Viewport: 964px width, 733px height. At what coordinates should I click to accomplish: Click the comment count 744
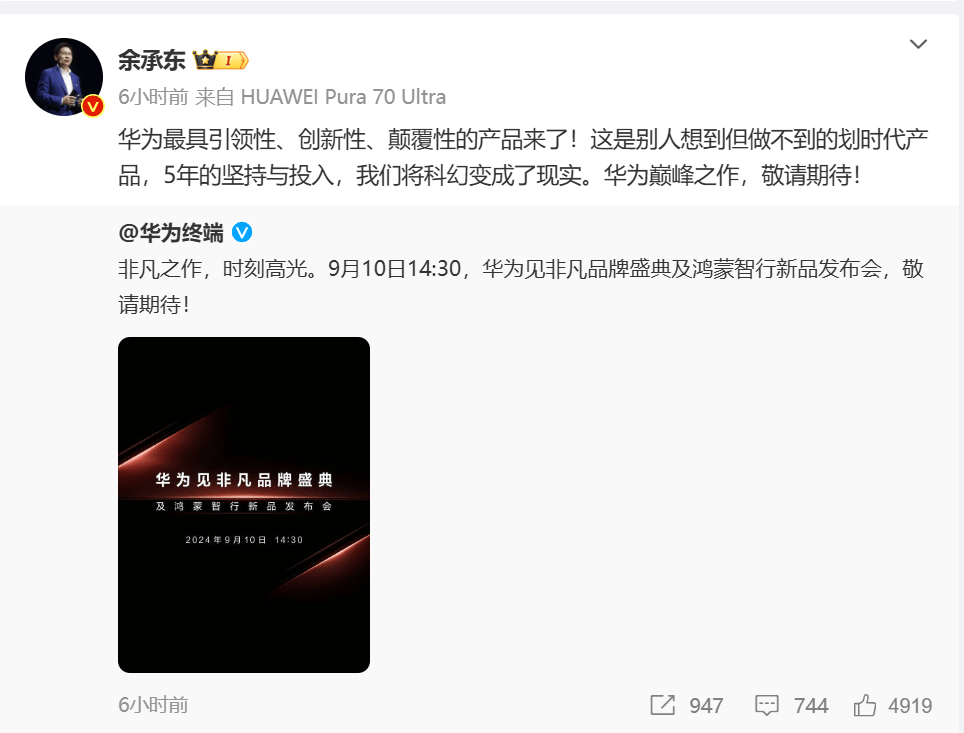[x=811, y=706]
